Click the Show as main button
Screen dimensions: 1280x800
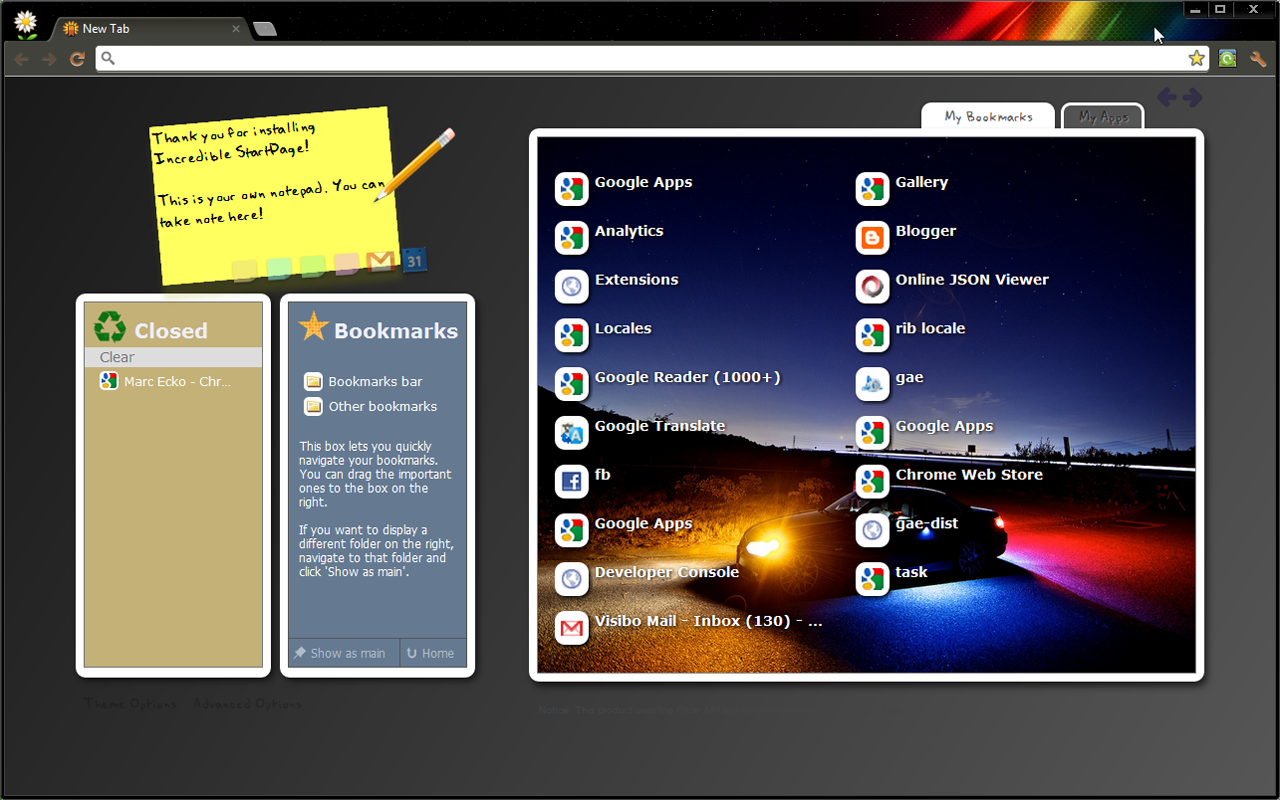coord(343,652)
